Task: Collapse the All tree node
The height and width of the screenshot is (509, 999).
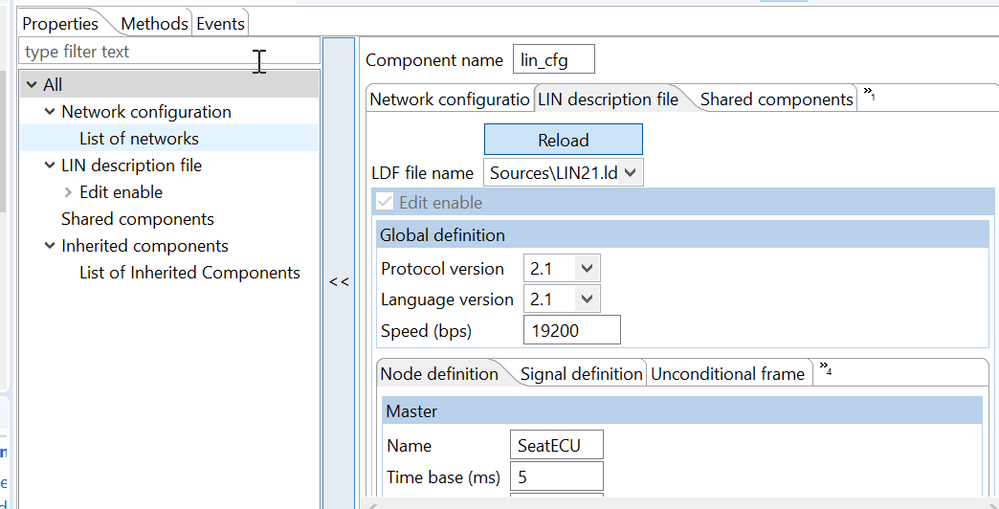Action: tap(32, 85)
